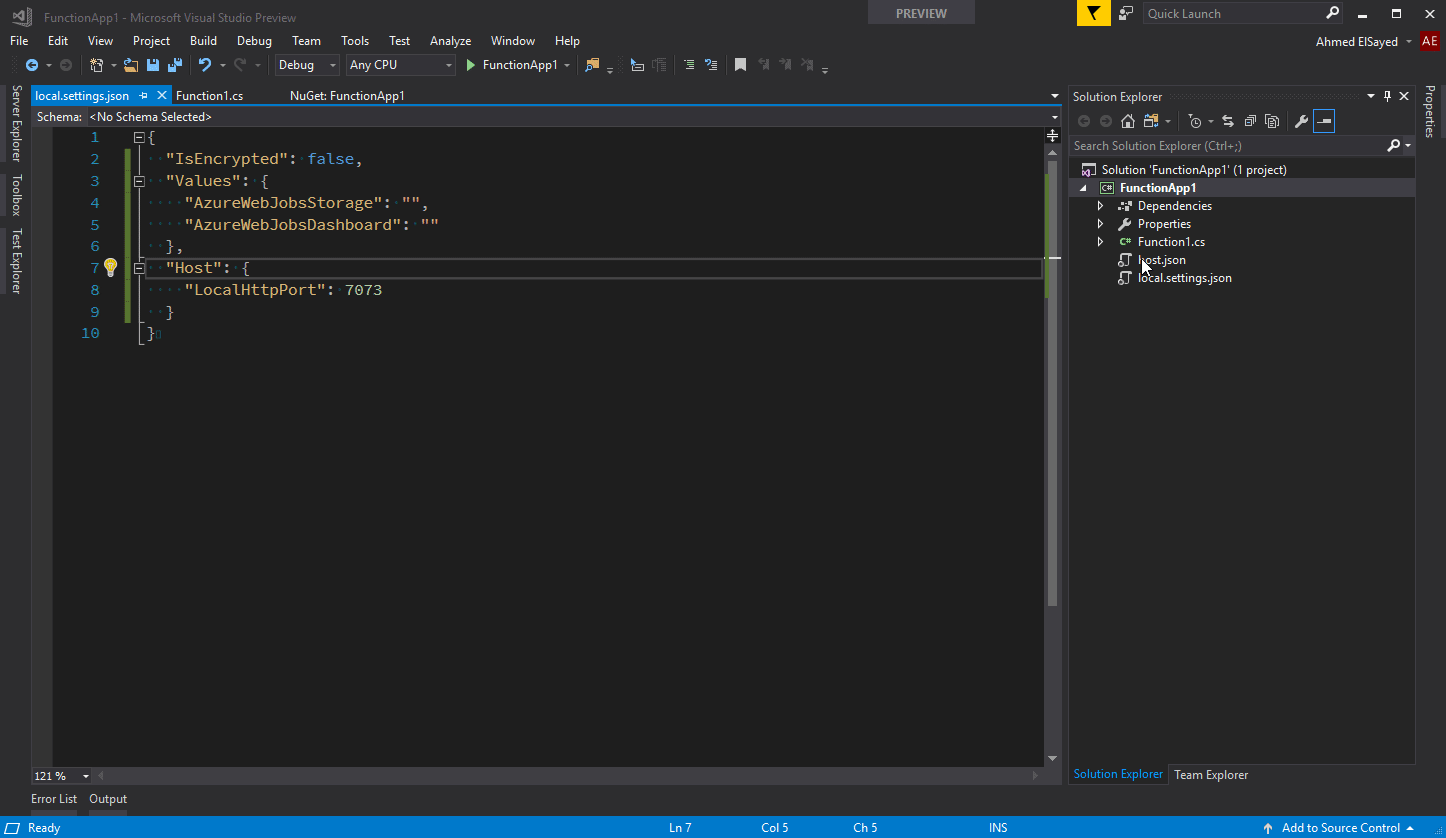Click the Properties wrench icon in Solution Explorer toolbar
1446x838 pixels.
coord(1301,121)
